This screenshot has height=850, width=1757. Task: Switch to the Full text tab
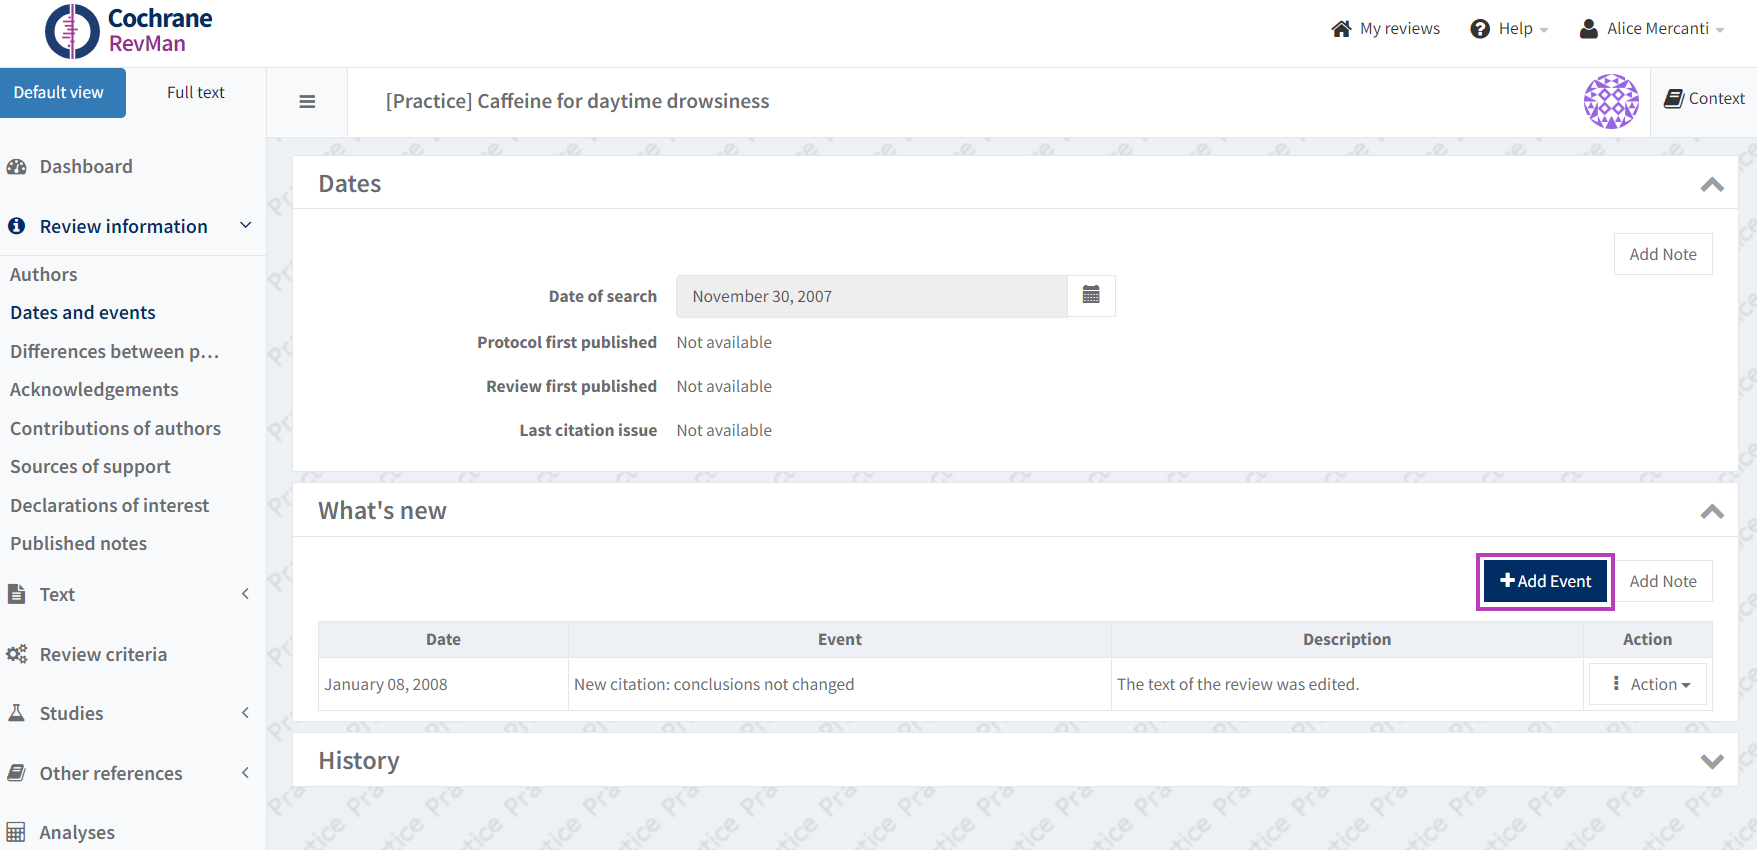[195, 93]
